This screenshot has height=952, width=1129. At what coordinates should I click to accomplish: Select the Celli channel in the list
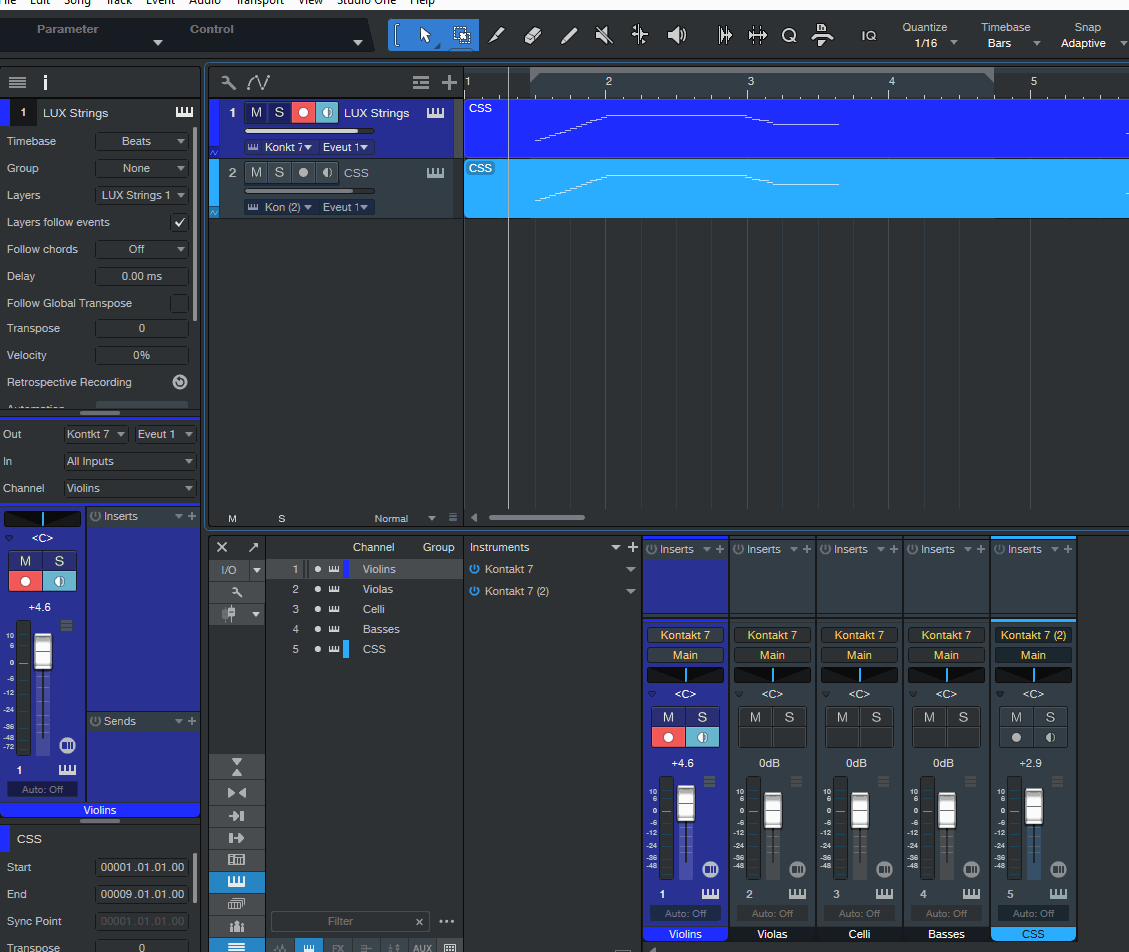click(x=373, y=609)
